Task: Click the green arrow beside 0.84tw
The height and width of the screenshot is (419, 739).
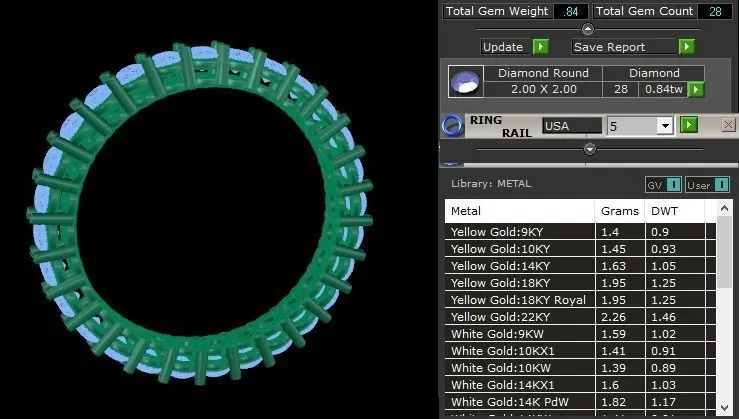Action: point(696,89)
